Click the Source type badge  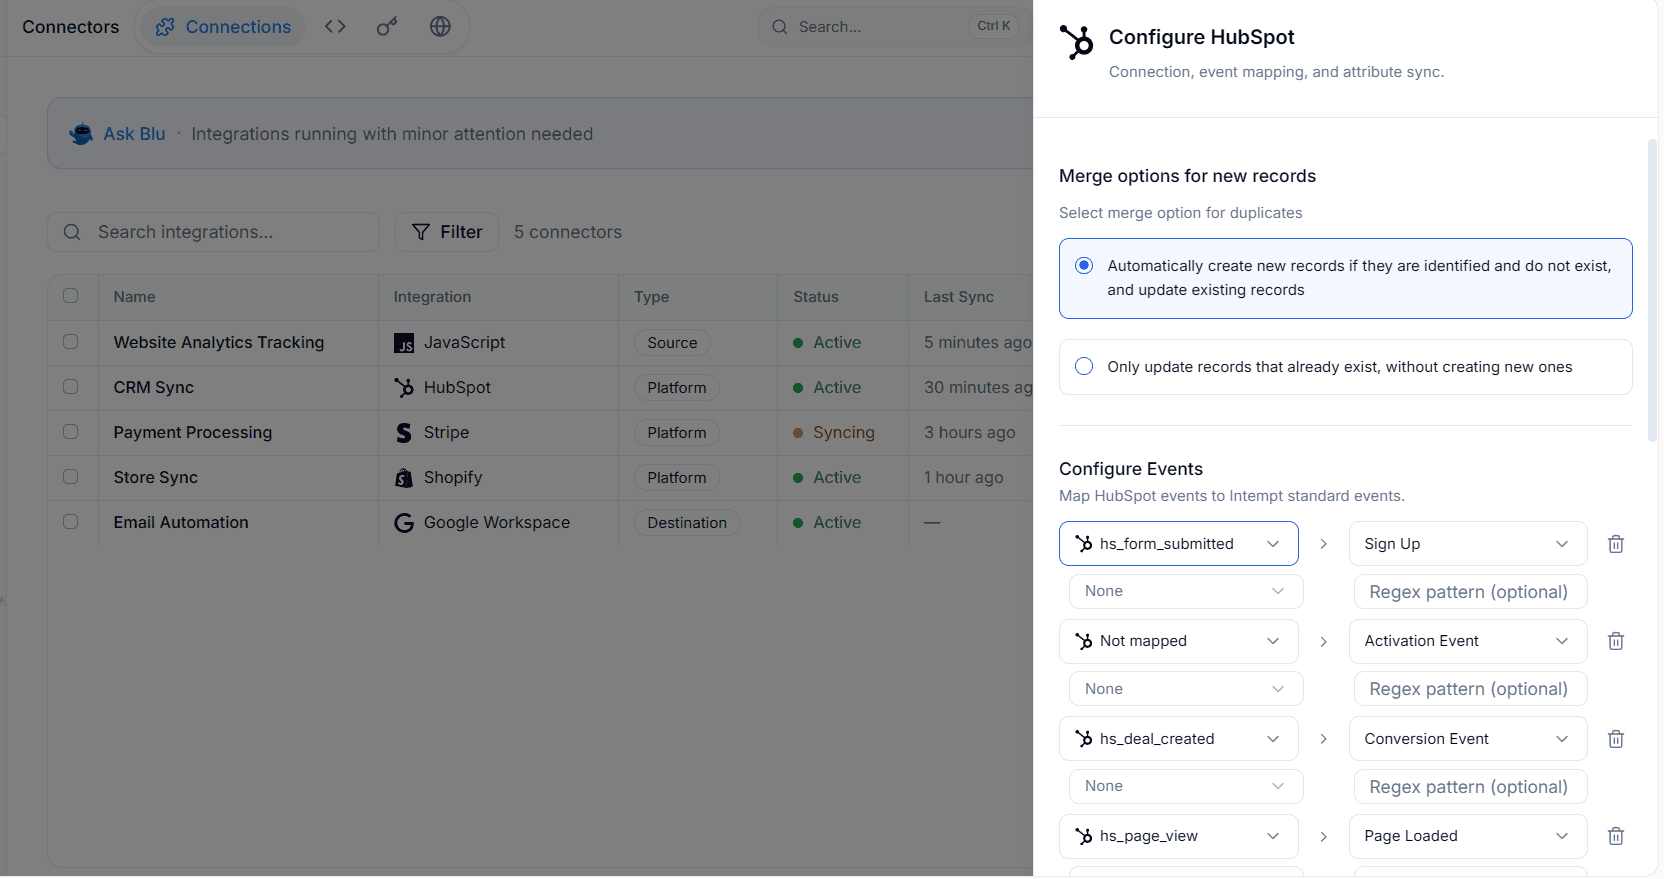(x=672, y=343)
